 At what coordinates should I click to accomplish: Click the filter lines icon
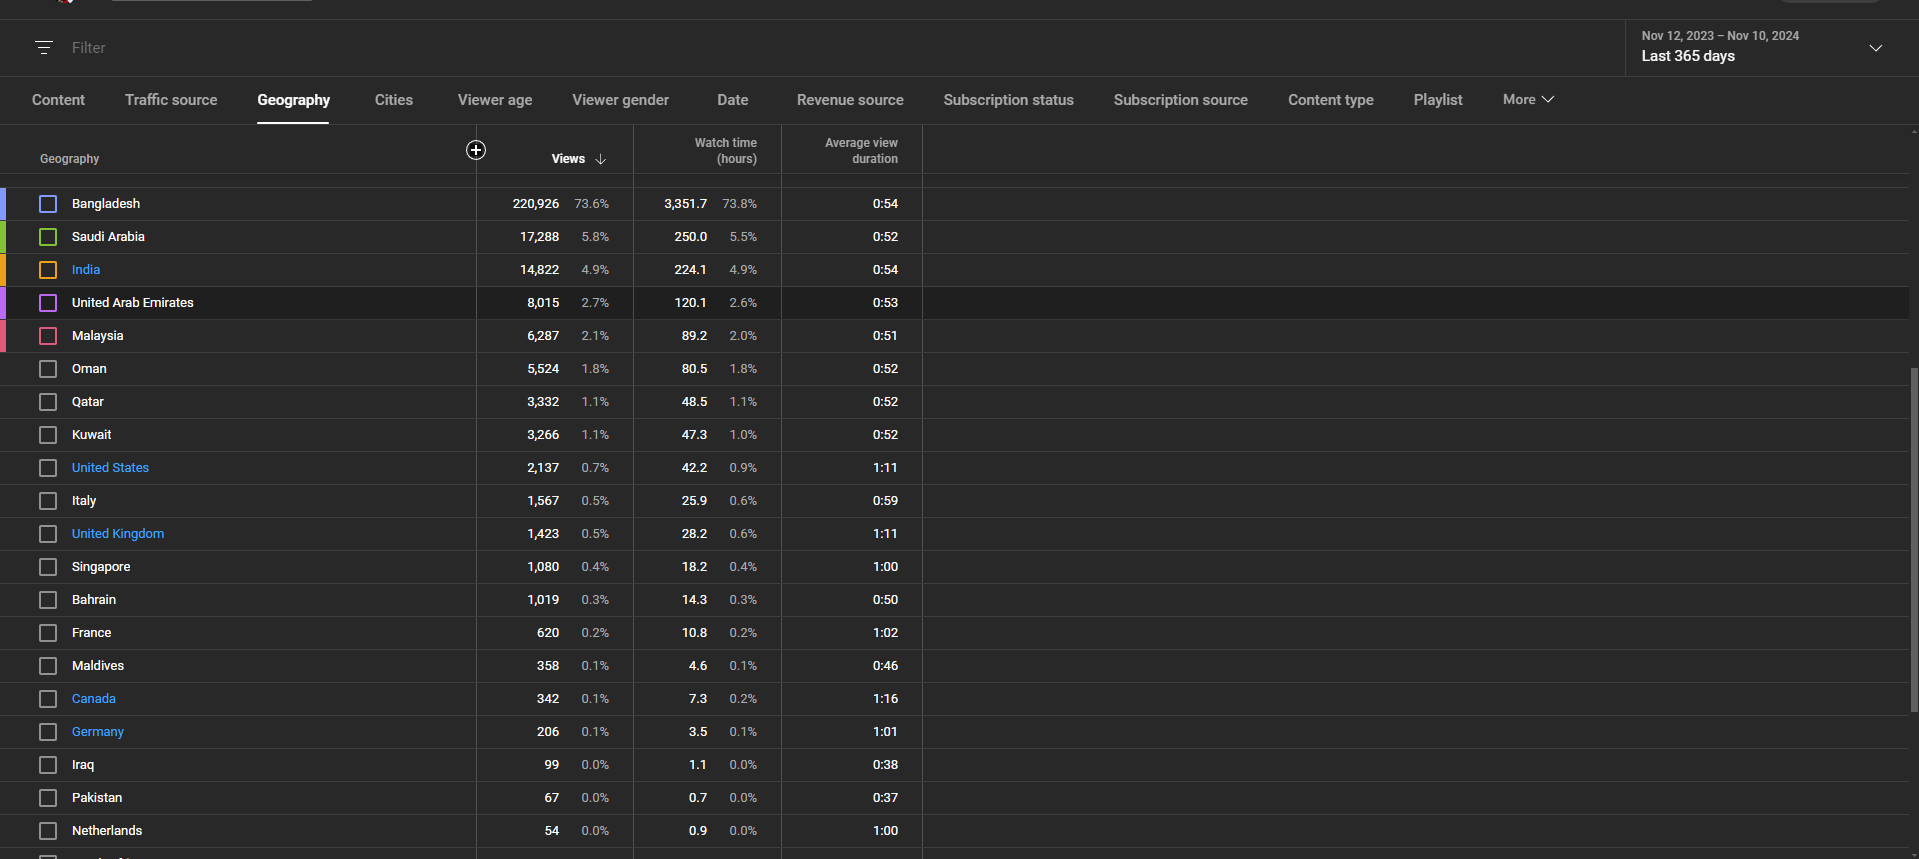point(43,47)
